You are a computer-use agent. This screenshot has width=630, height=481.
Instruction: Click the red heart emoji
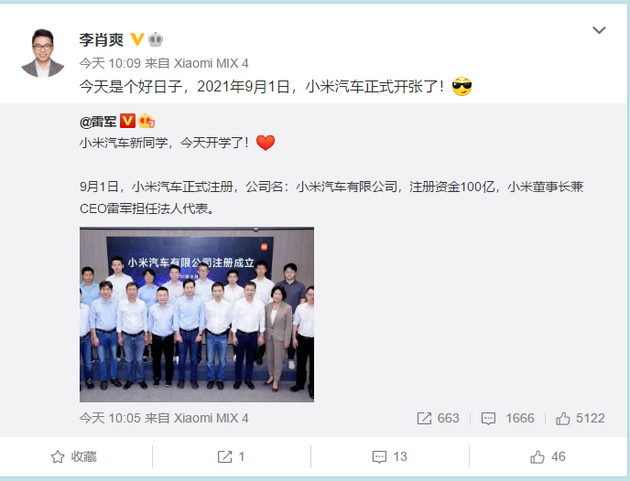[x=266, y=143]
